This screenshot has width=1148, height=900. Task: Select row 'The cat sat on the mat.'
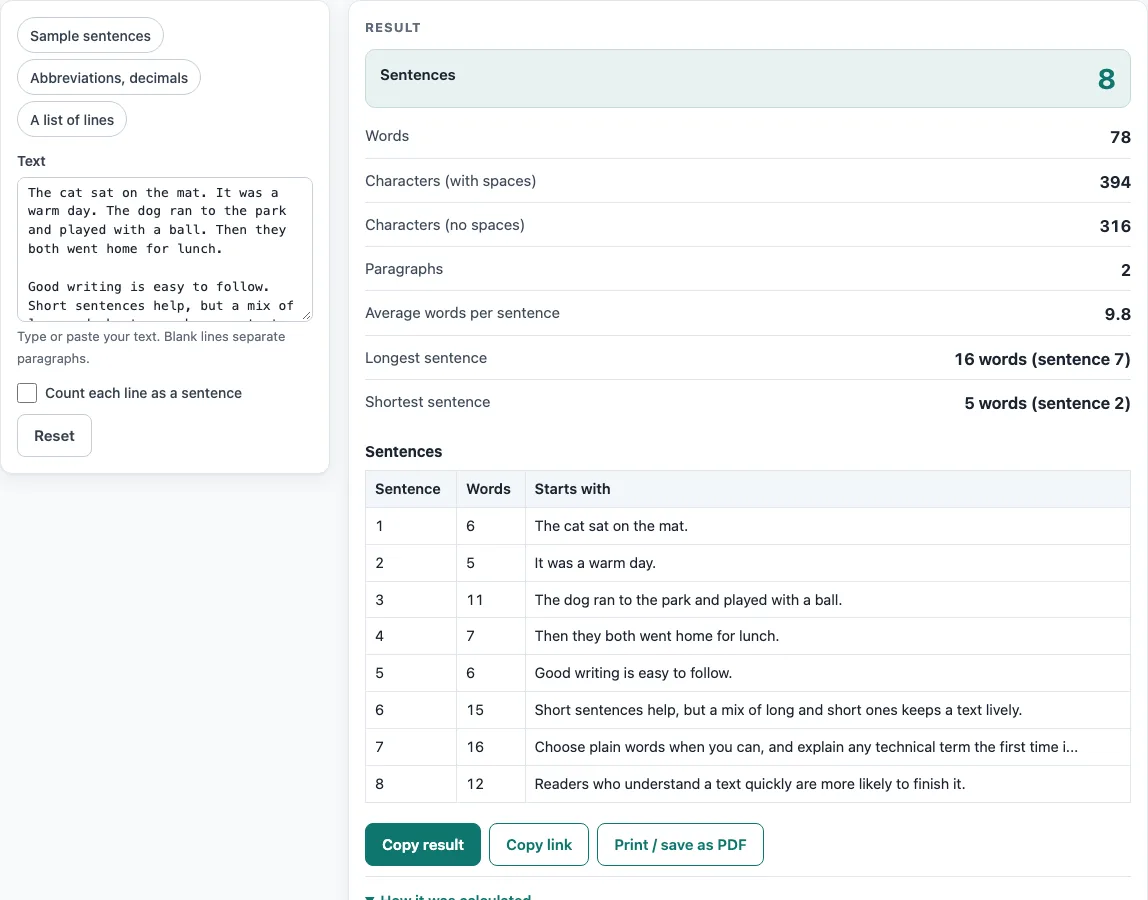[x=748, y=526]
